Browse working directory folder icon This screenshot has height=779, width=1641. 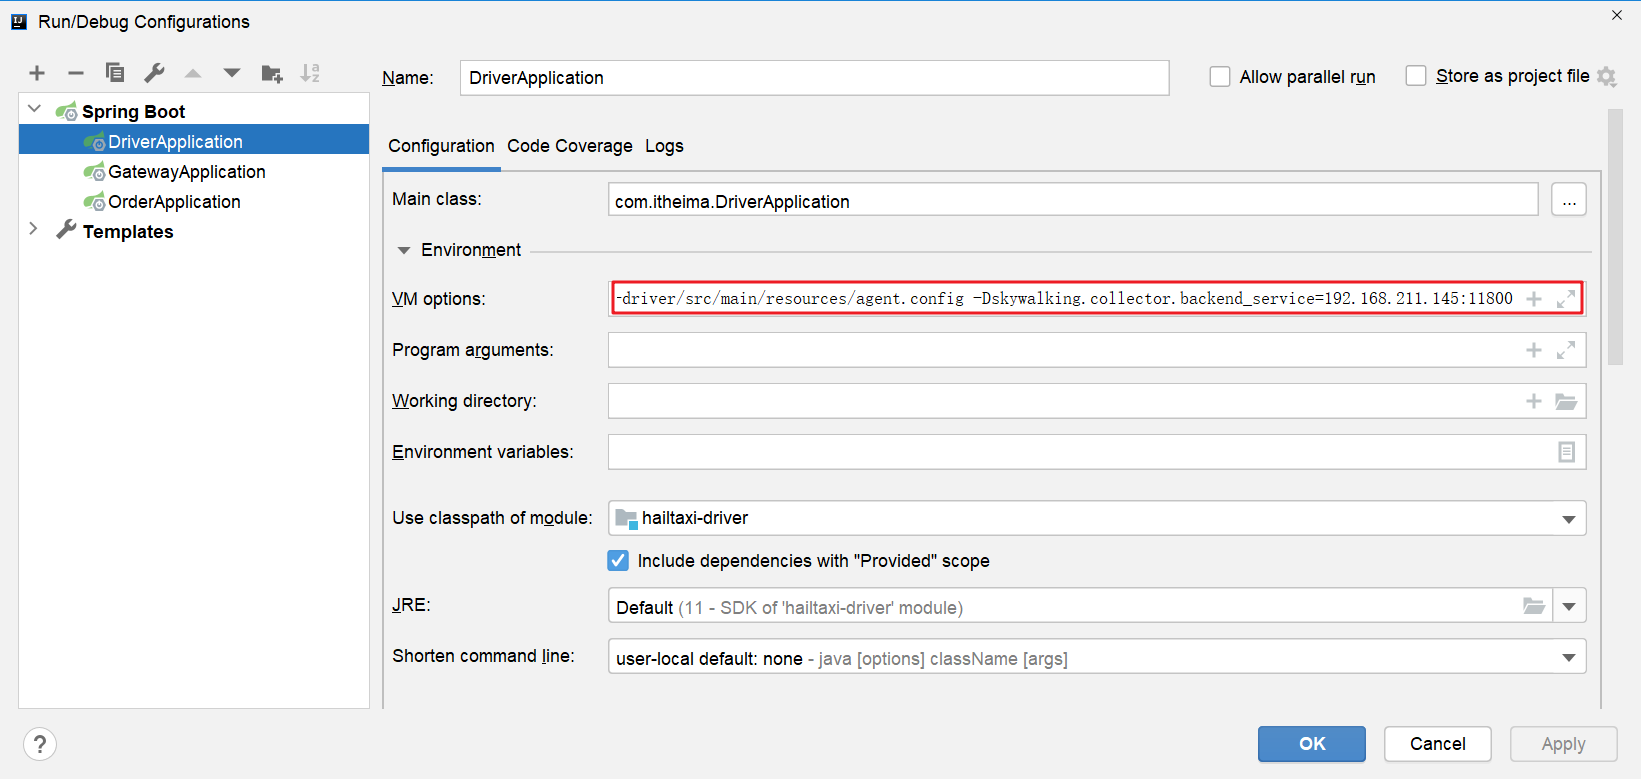tap(1566, 401)
